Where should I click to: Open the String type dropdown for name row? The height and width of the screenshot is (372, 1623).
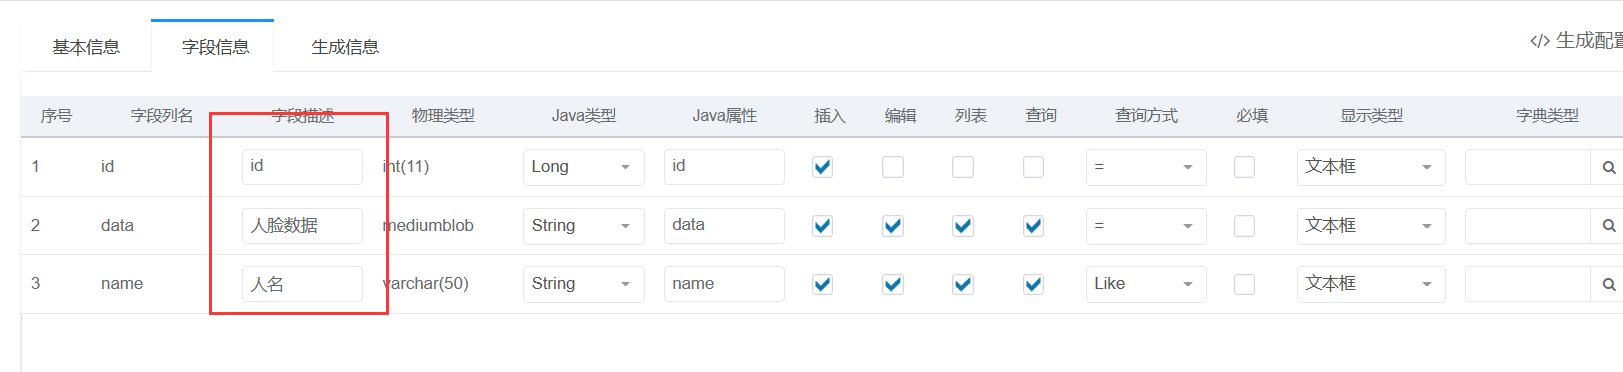tap(584, 284)
